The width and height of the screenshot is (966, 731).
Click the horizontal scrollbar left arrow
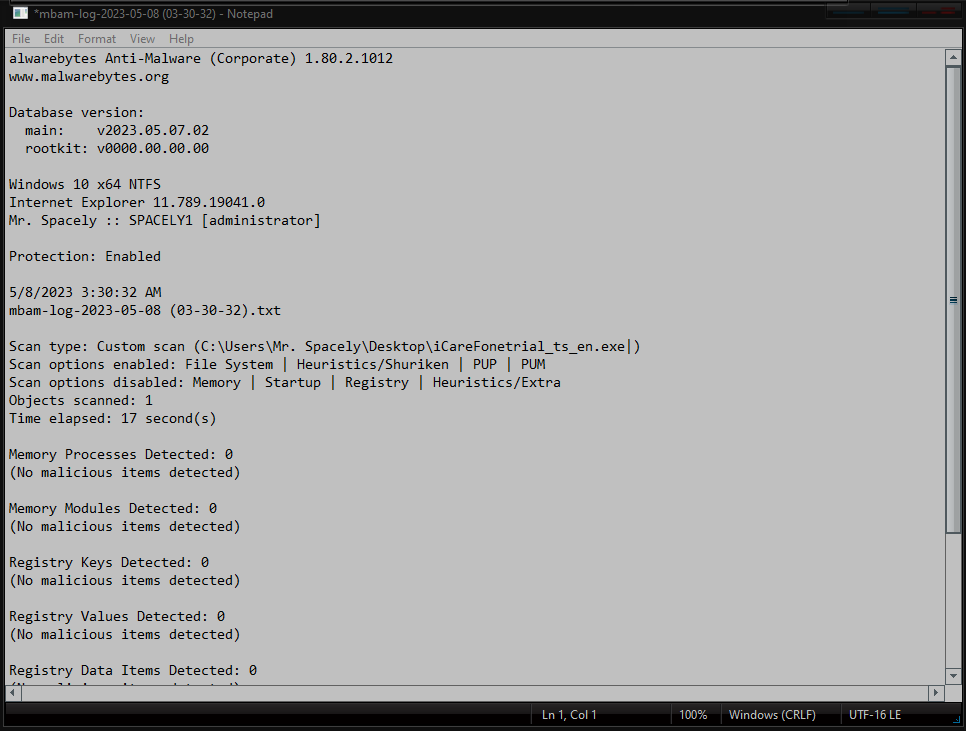[x=12, y=692]
